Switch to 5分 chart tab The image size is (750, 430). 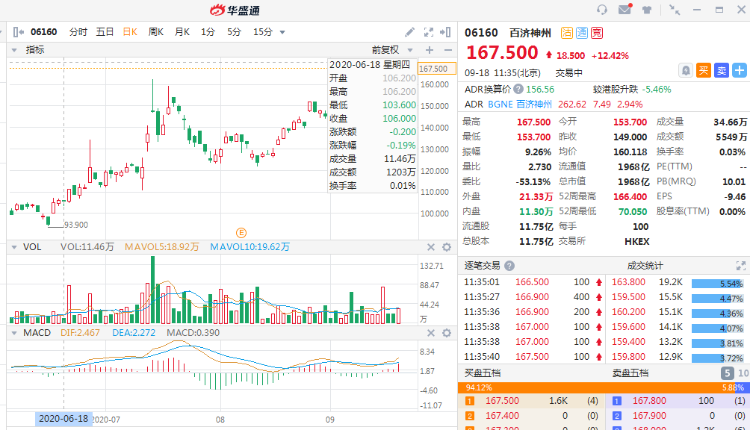point(234,32)
